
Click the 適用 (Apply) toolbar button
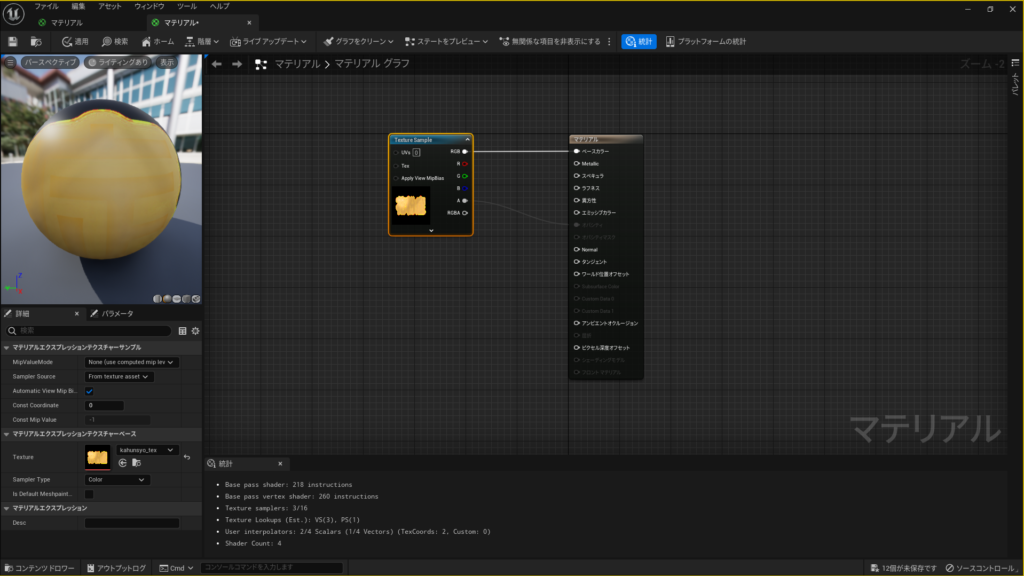coord(75,41)
